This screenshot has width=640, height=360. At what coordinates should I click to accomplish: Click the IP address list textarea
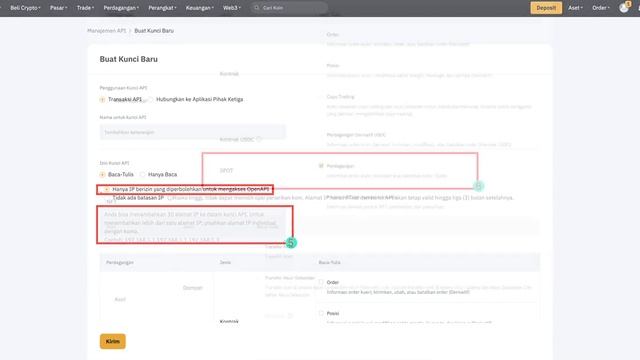(x=193, y=225)
